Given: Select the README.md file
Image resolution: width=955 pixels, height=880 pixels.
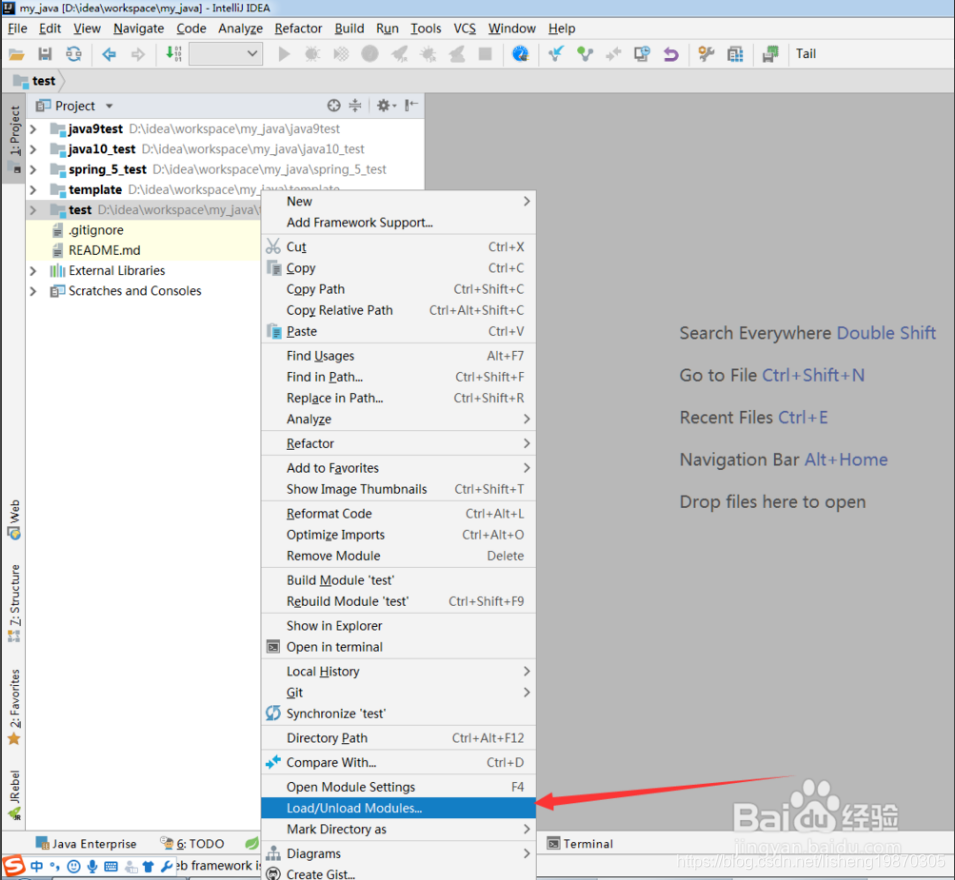Looking at the screenshot, I should click(104, 250).
